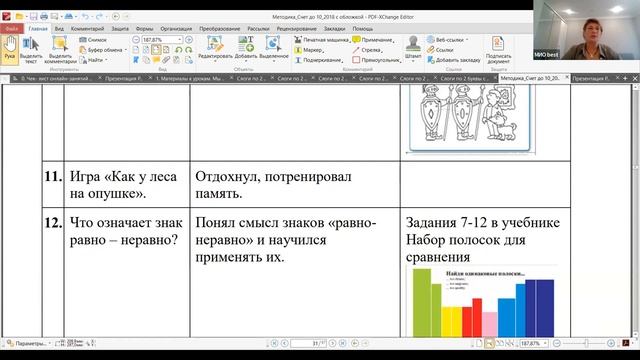Screen dimensions: 640x360
Task: Click the status bar zoom slider handle
Action: click(x=587, y=344)
